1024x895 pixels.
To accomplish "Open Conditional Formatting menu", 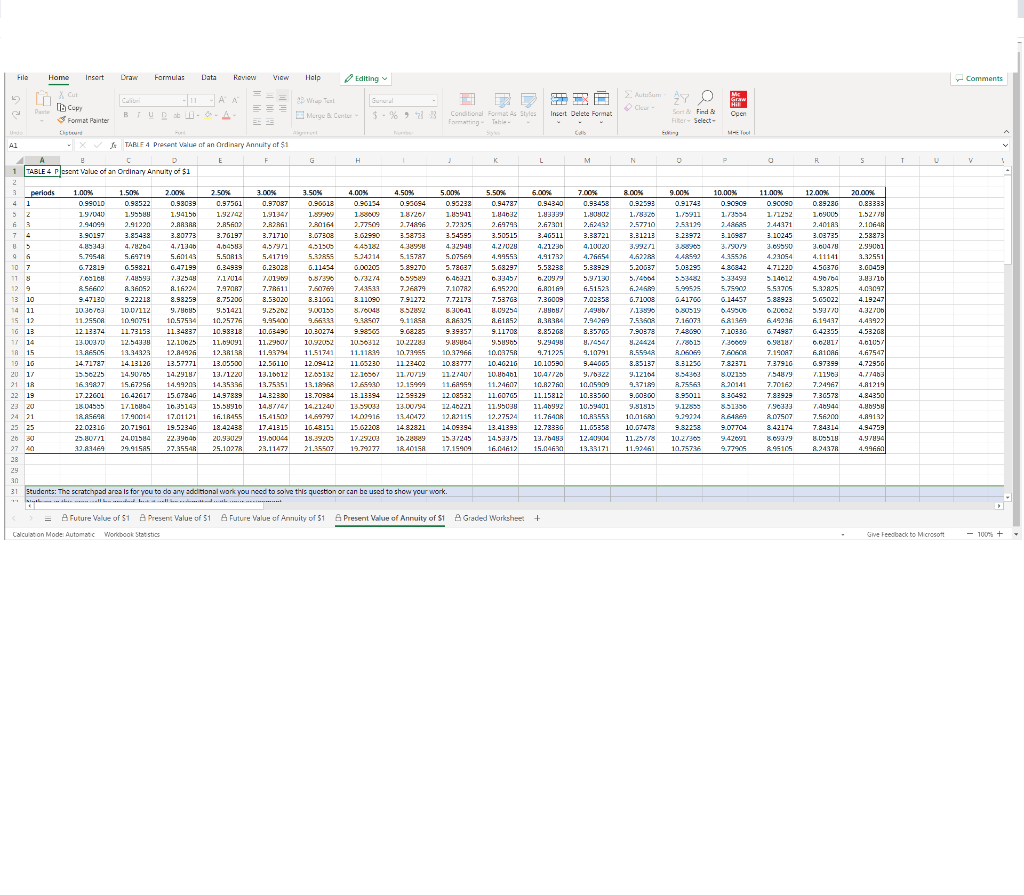I will pos(466,108).
